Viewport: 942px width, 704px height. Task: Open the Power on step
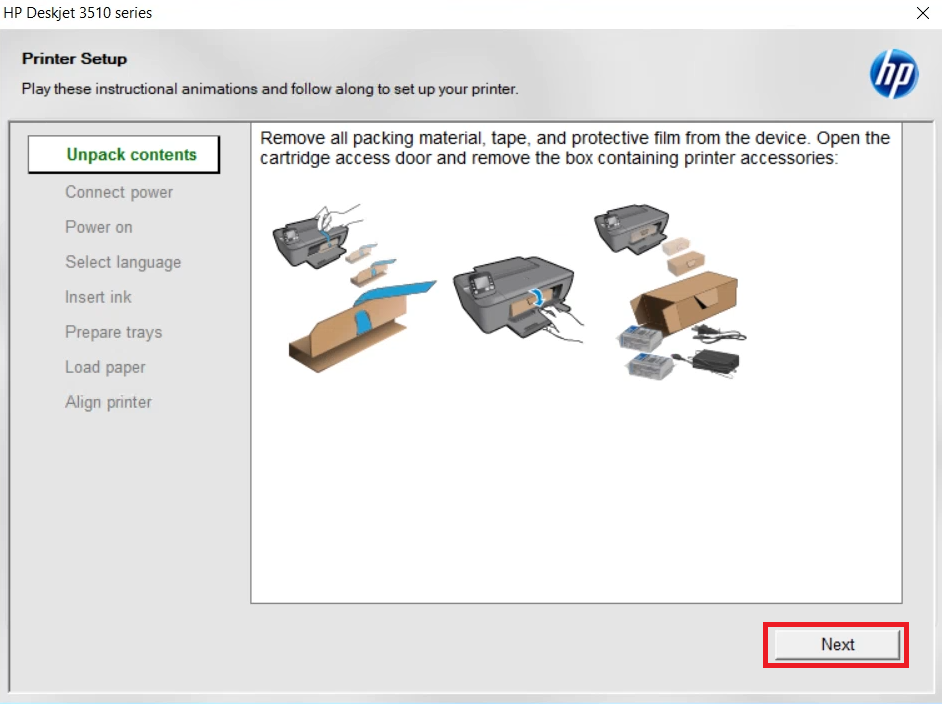pos(99,227)
